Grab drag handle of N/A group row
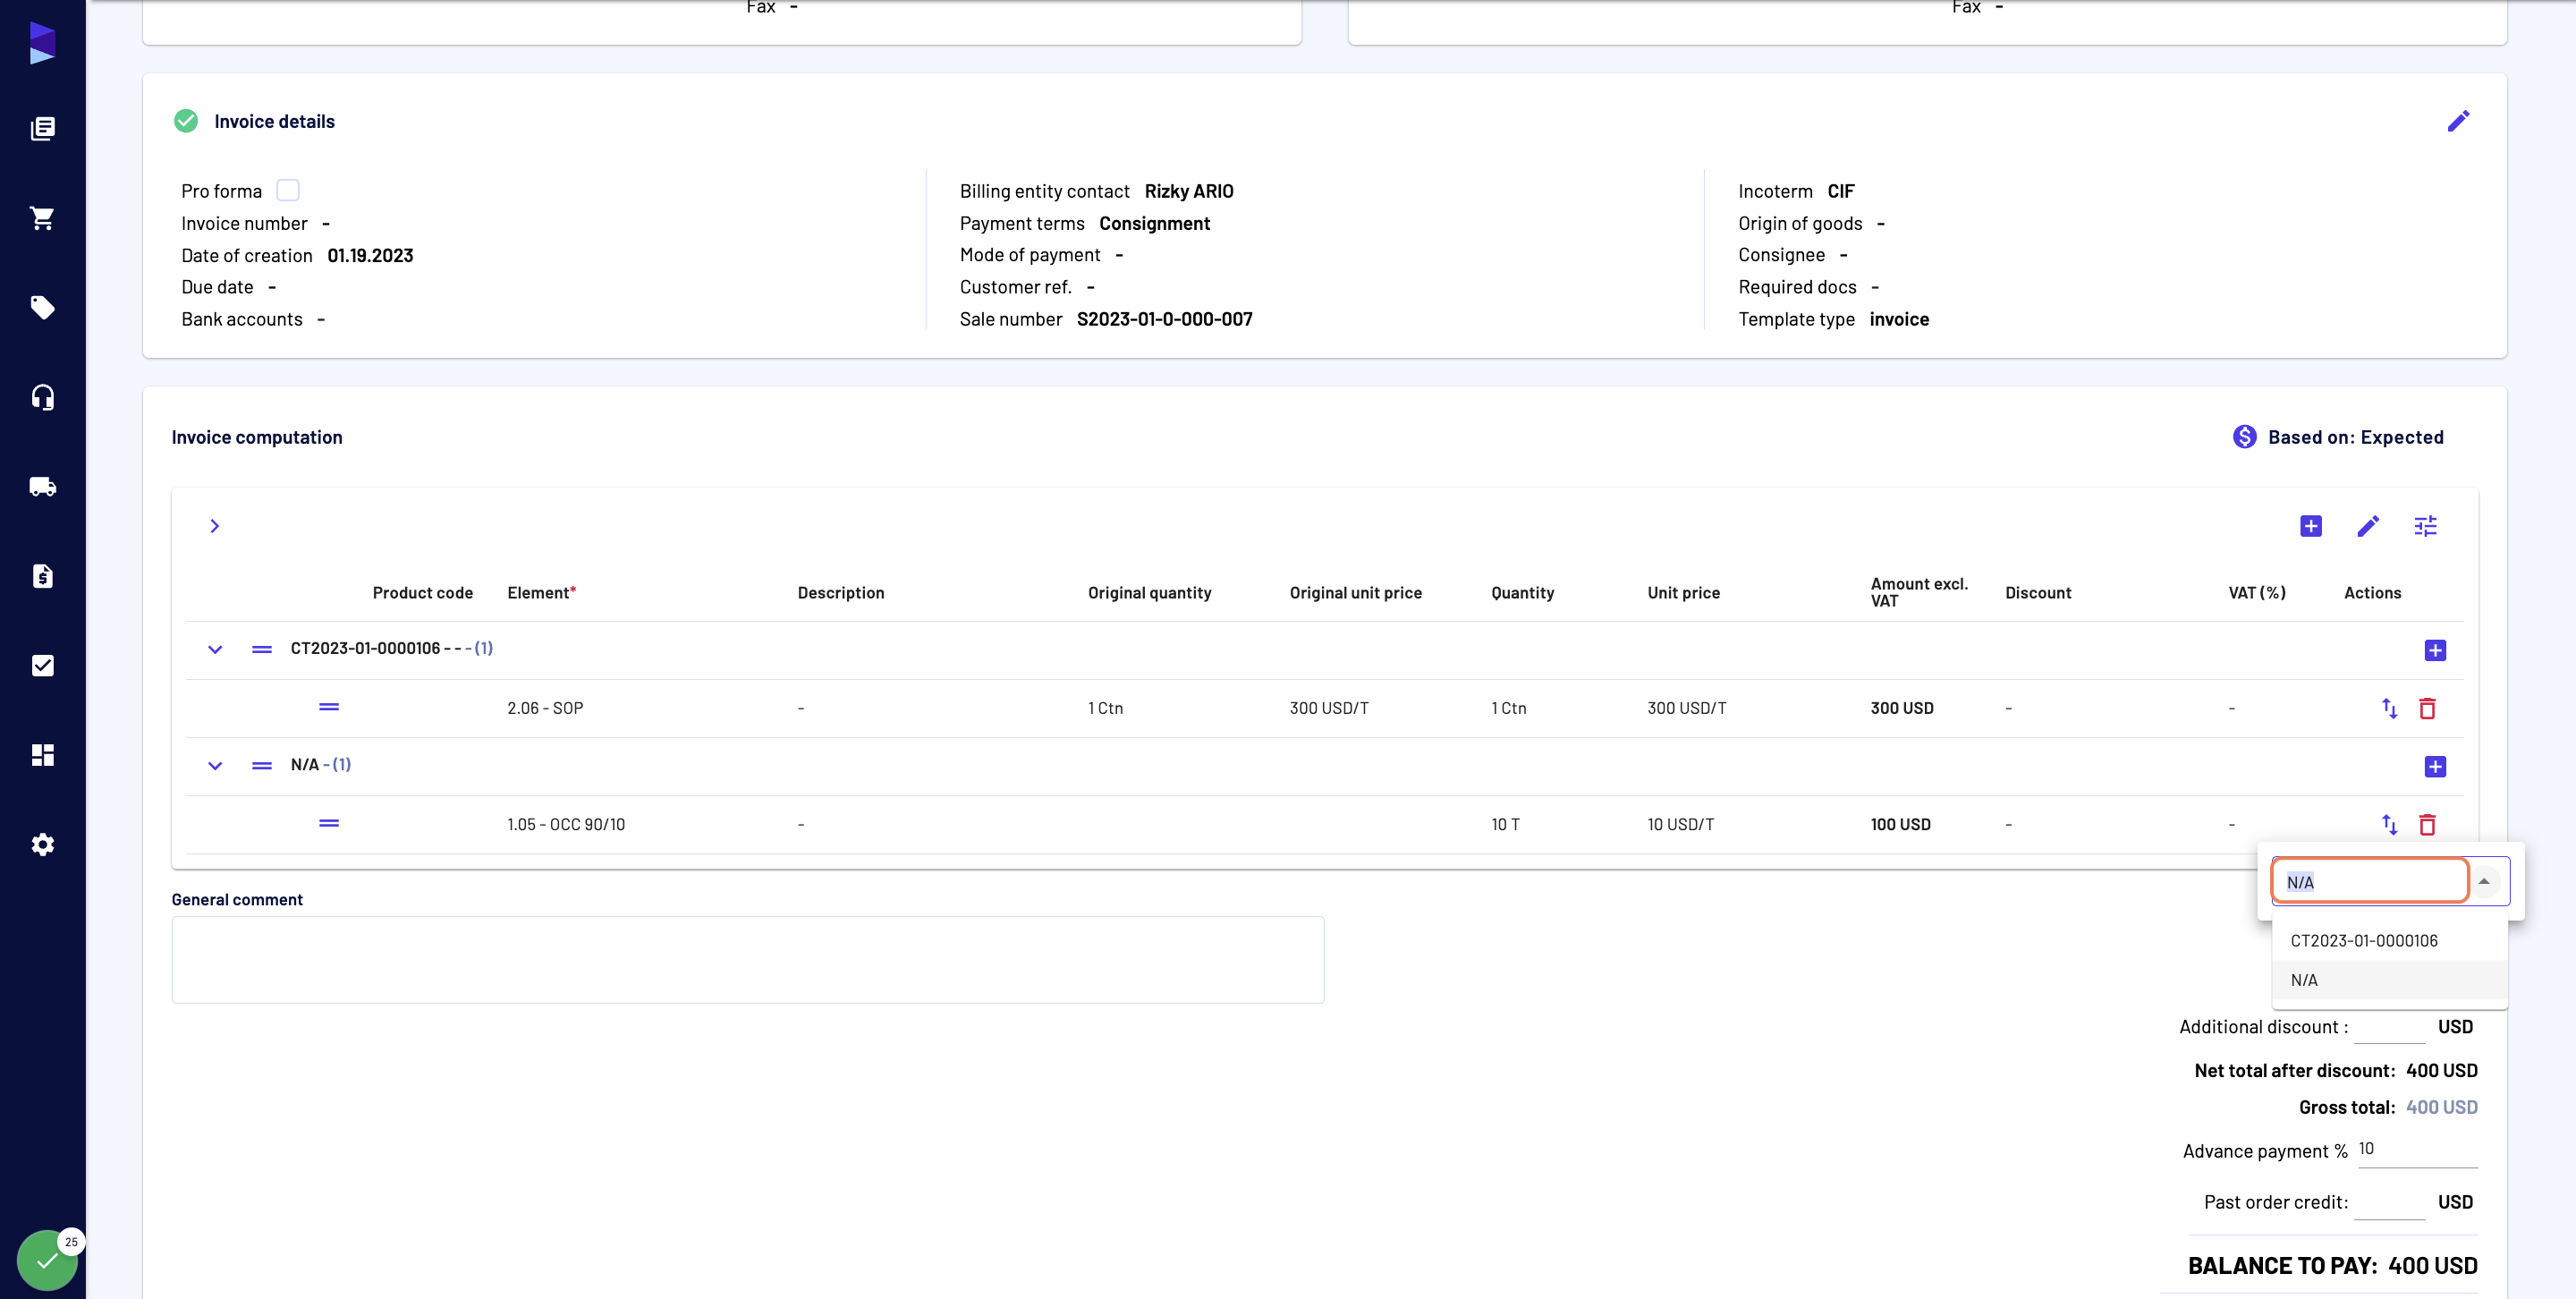The image size is (2576, 1299). (x=262, y=766)
